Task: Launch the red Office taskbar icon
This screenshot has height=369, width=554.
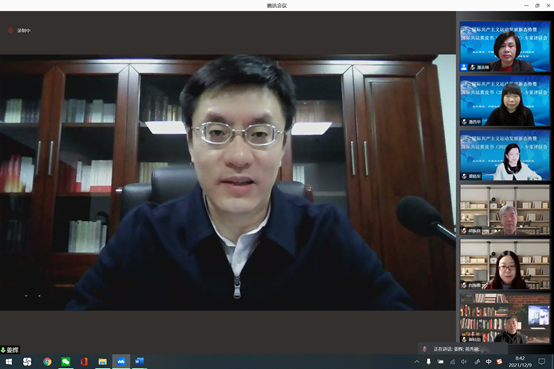Action: point(84,362)
